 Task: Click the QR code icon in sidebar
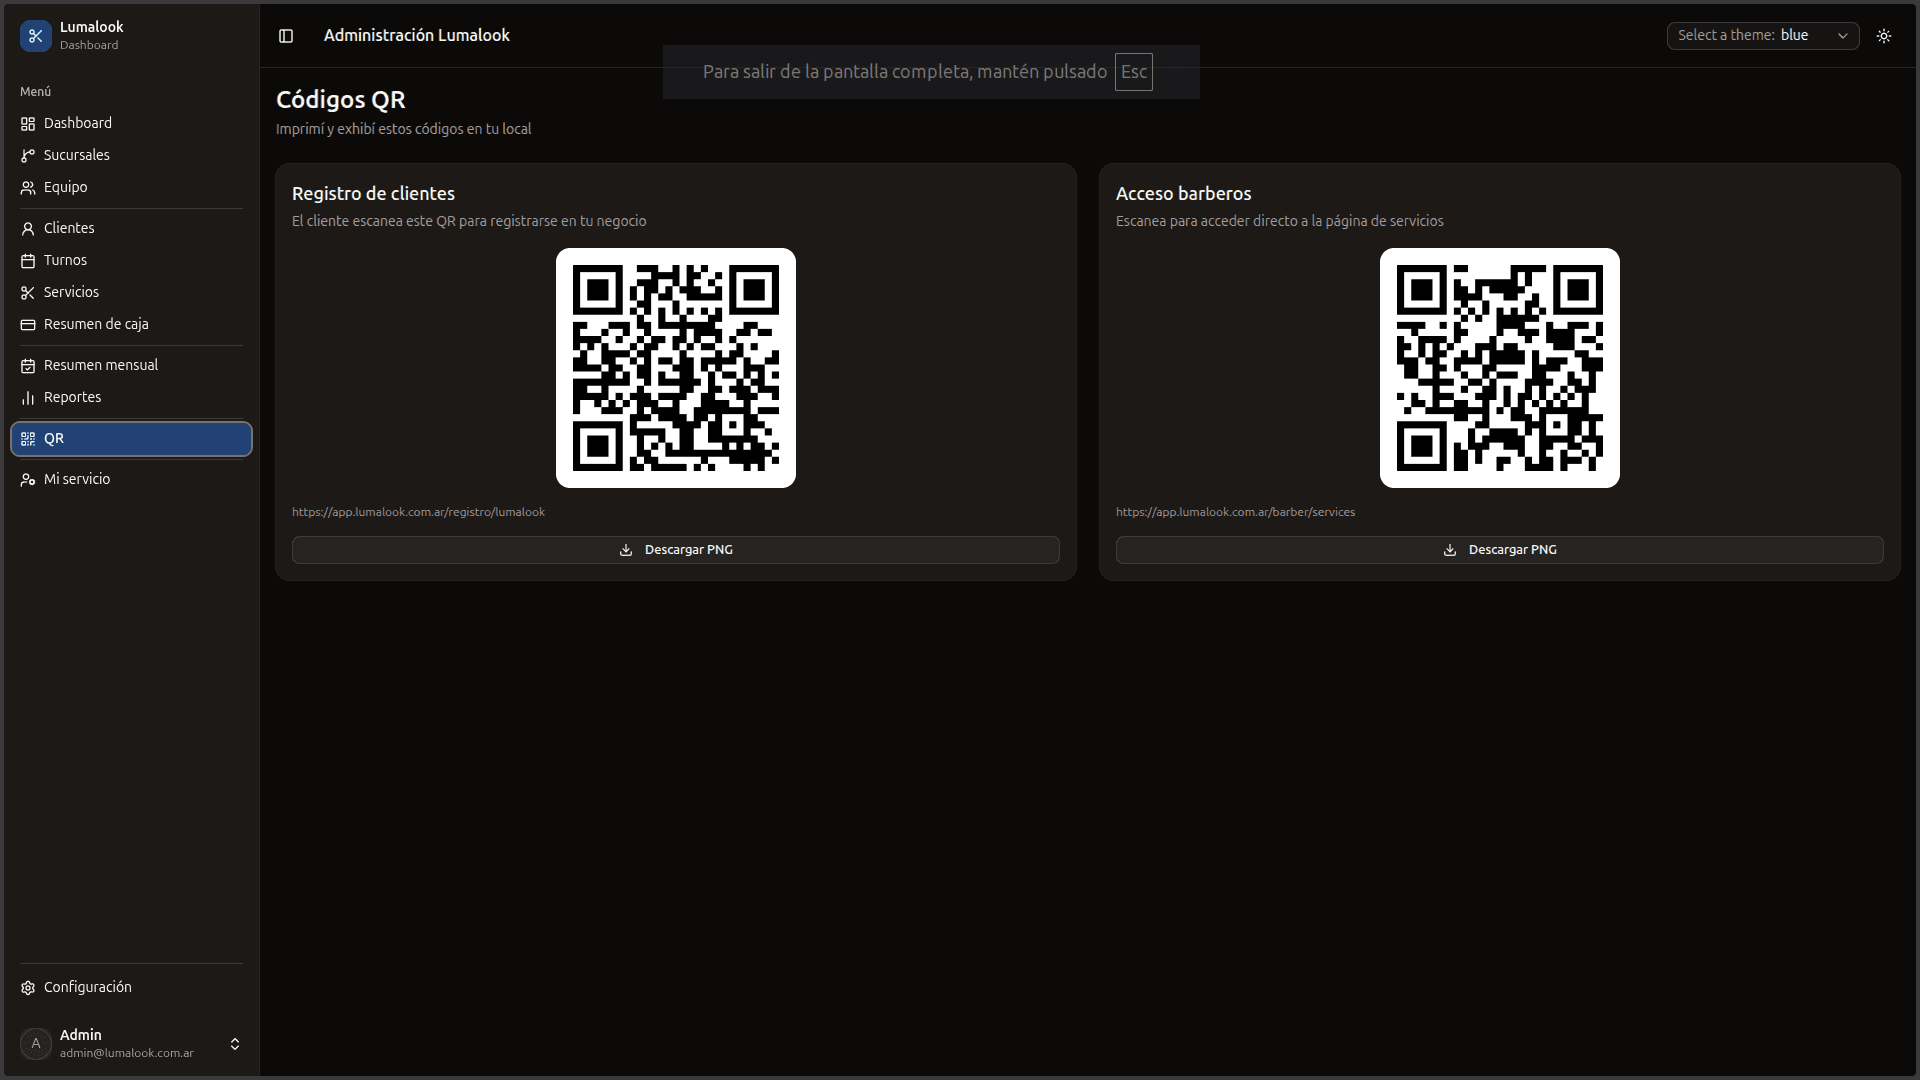(28, 439)
